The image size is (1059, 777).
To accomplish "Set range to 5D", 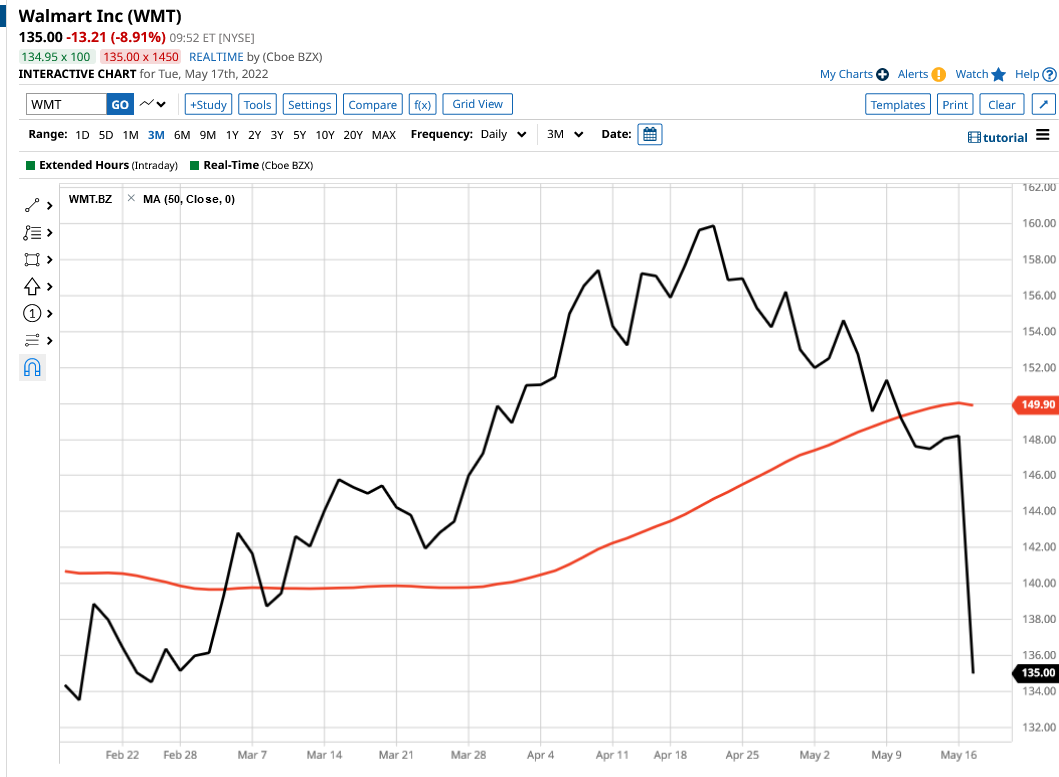I will point(106,135).
